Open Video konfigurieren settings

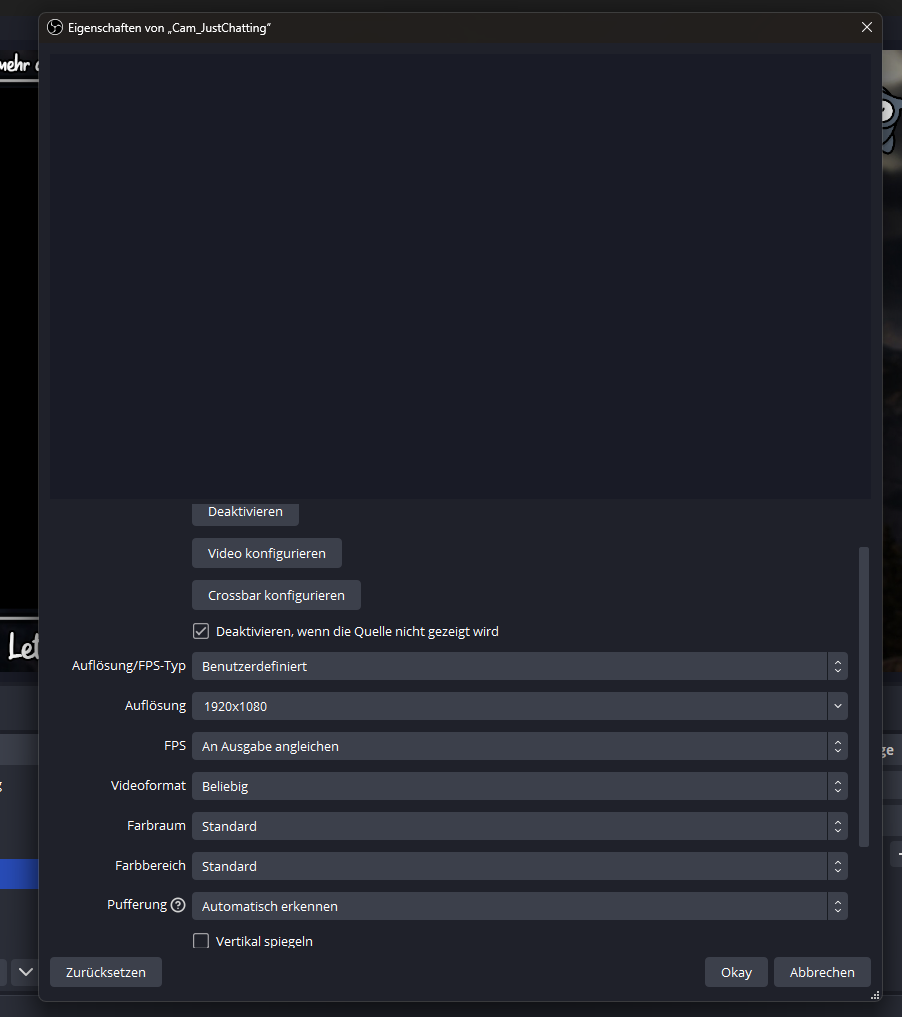tap(266, 553)
